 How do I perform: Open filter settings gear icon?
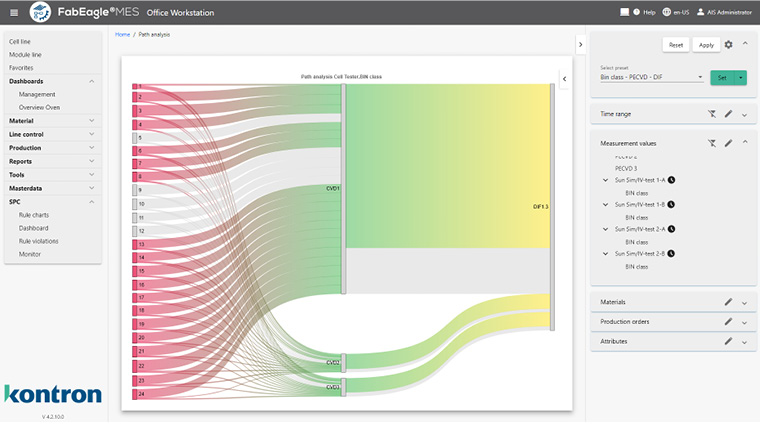pos(729,45)
